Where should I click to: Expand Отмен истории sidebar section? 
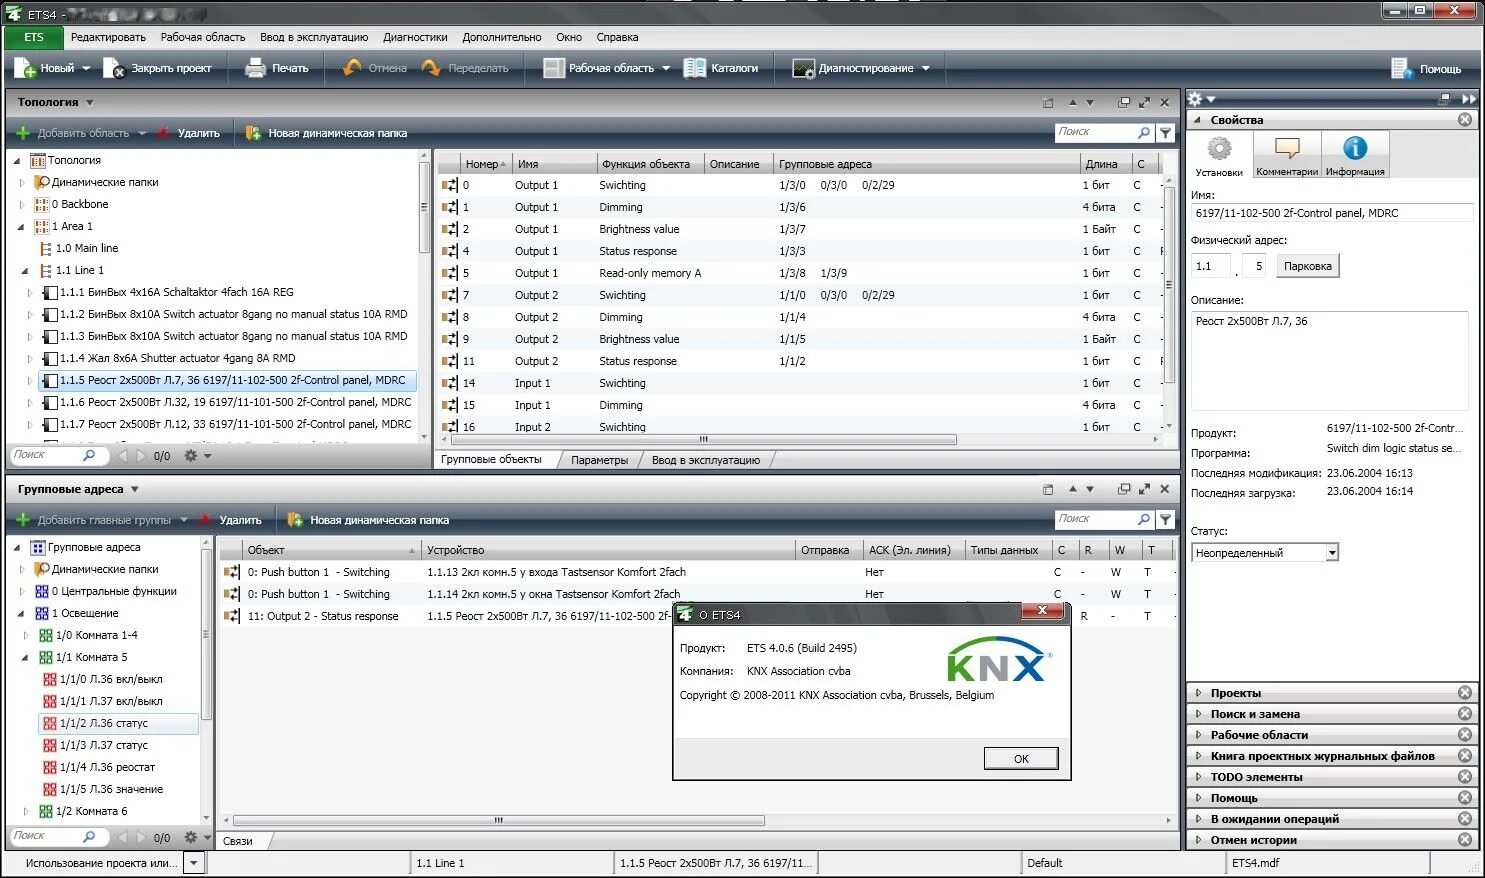1199,840
